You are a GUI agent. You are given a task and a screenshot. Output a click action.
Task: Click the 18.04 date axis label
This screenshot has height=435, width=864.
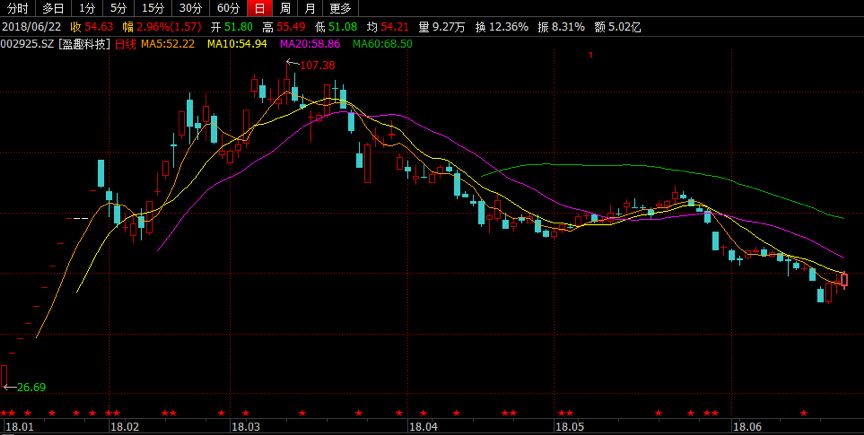[423, 426]
